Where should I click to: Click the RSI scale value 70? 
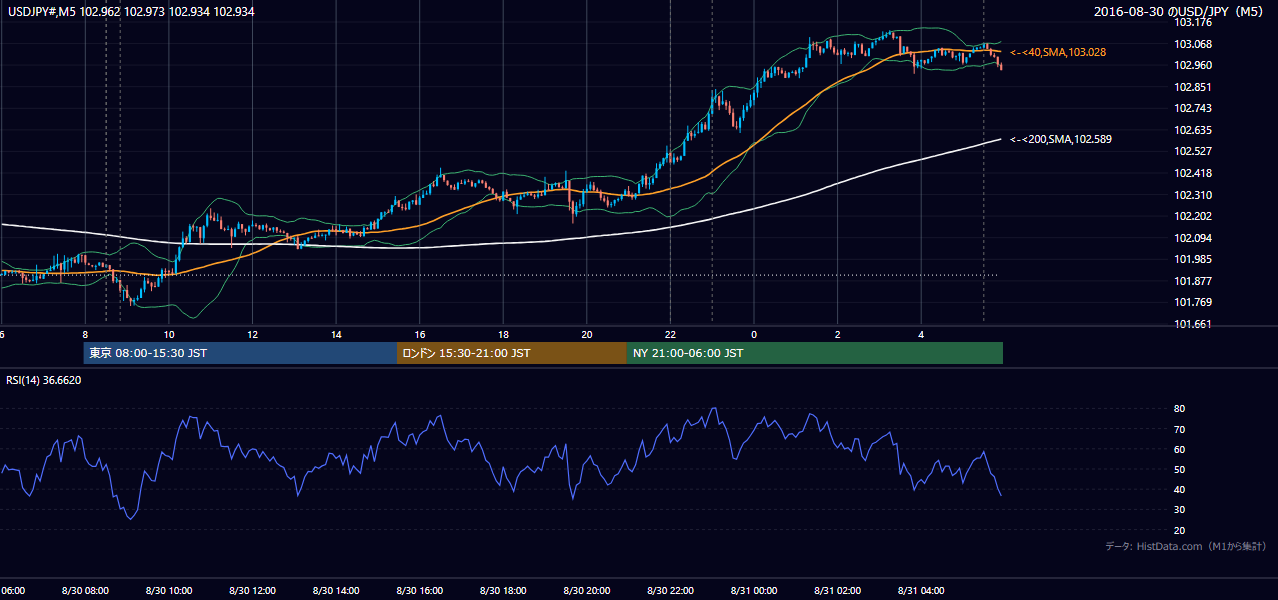1180,430
